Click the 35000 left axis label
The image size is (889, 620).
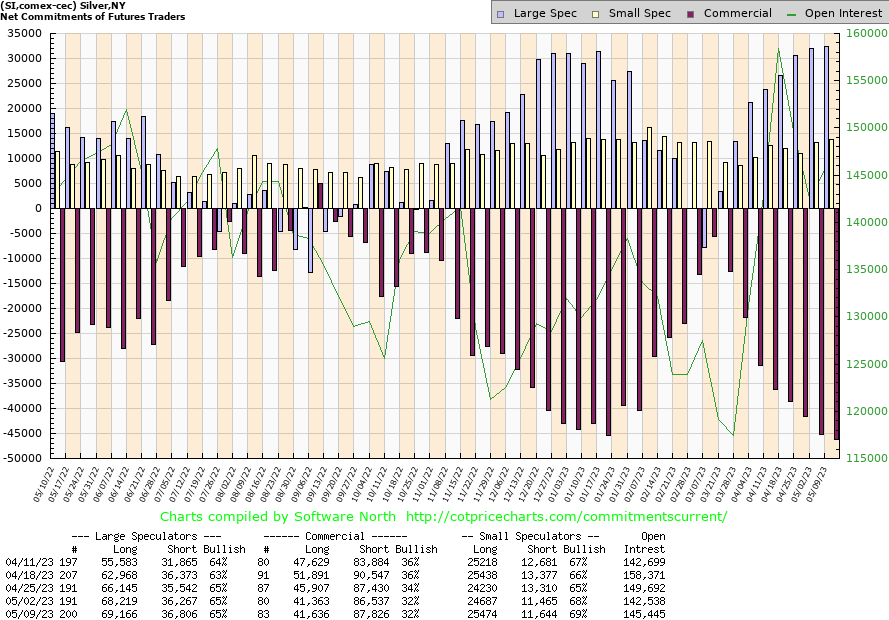21,33
